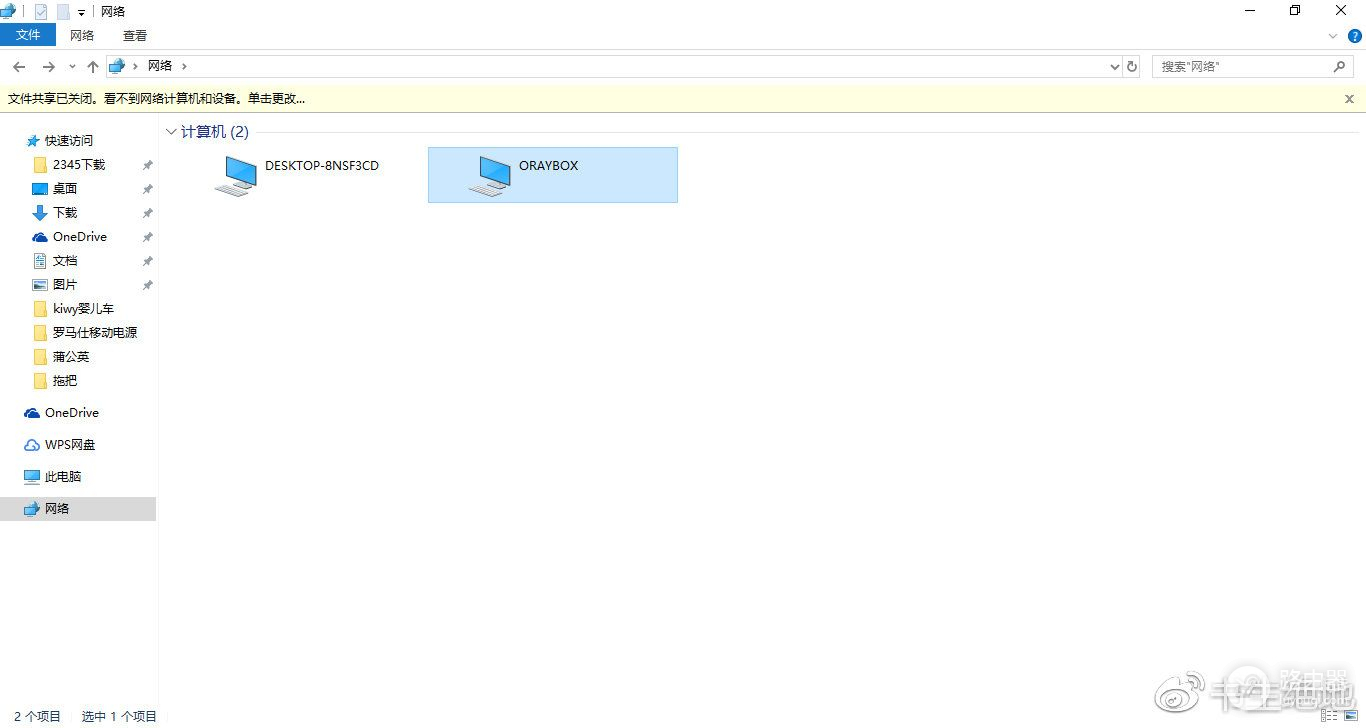The image size is (1366, 728).
Task: Open recent locations dropdown arrow
Action: [72, 66]
